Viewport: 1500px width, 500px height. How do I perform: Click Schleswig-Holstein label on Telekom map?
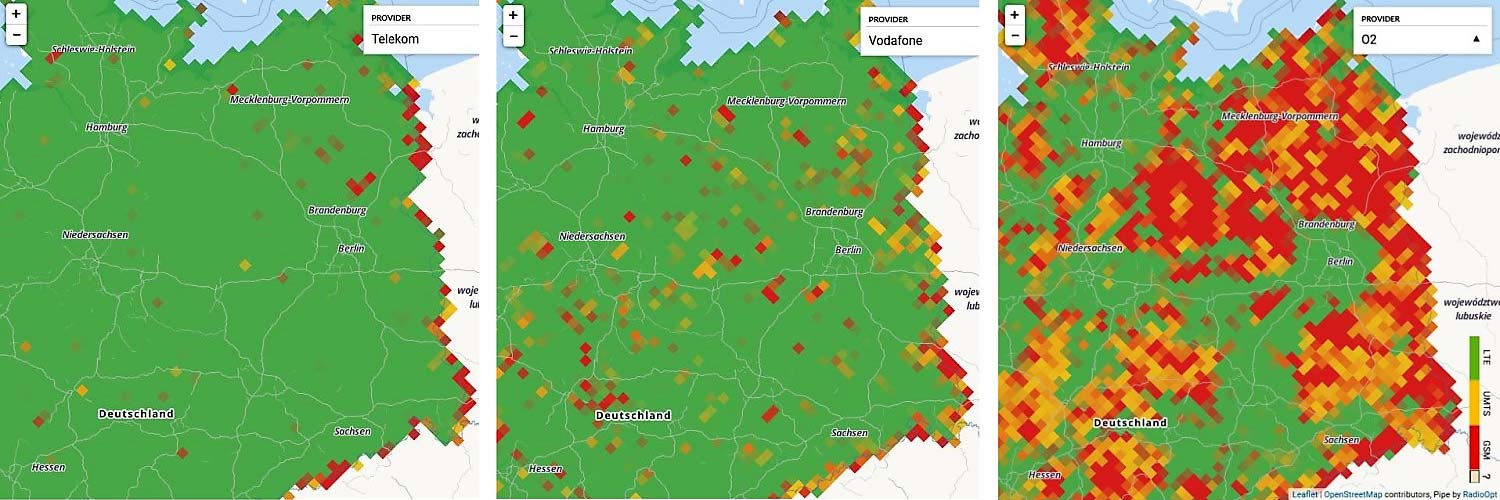[x=93, y=49]
